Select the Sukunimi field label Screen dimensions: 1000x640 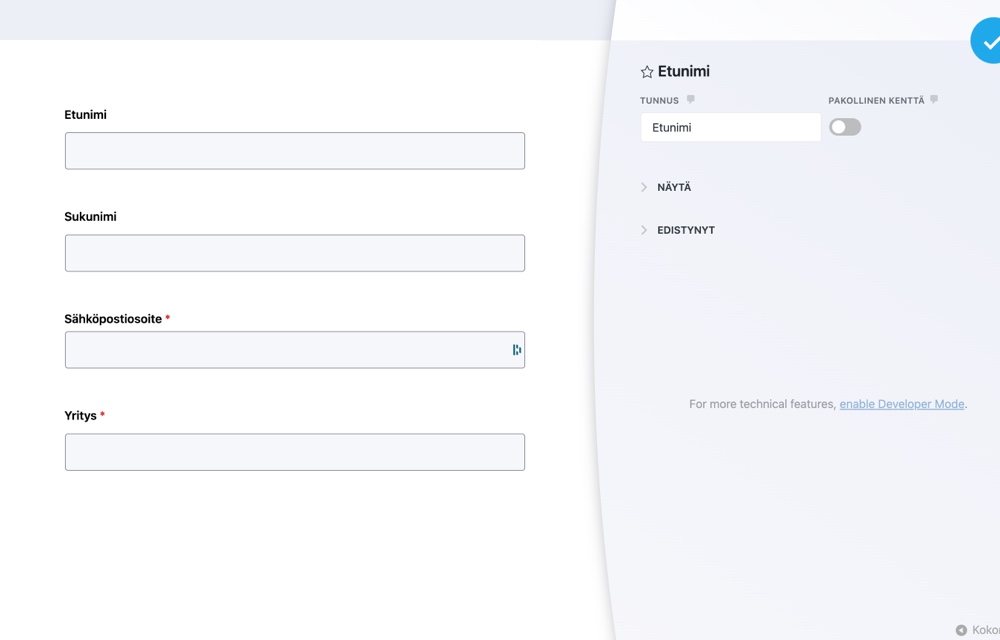pyautogui.click(x=90, y=216)
